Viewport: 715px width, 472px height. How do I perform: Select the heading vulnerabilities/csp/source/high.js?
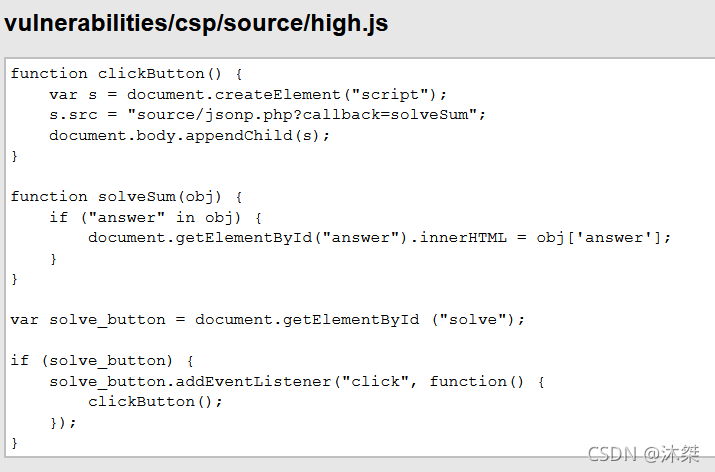click(x=196, y=24)
